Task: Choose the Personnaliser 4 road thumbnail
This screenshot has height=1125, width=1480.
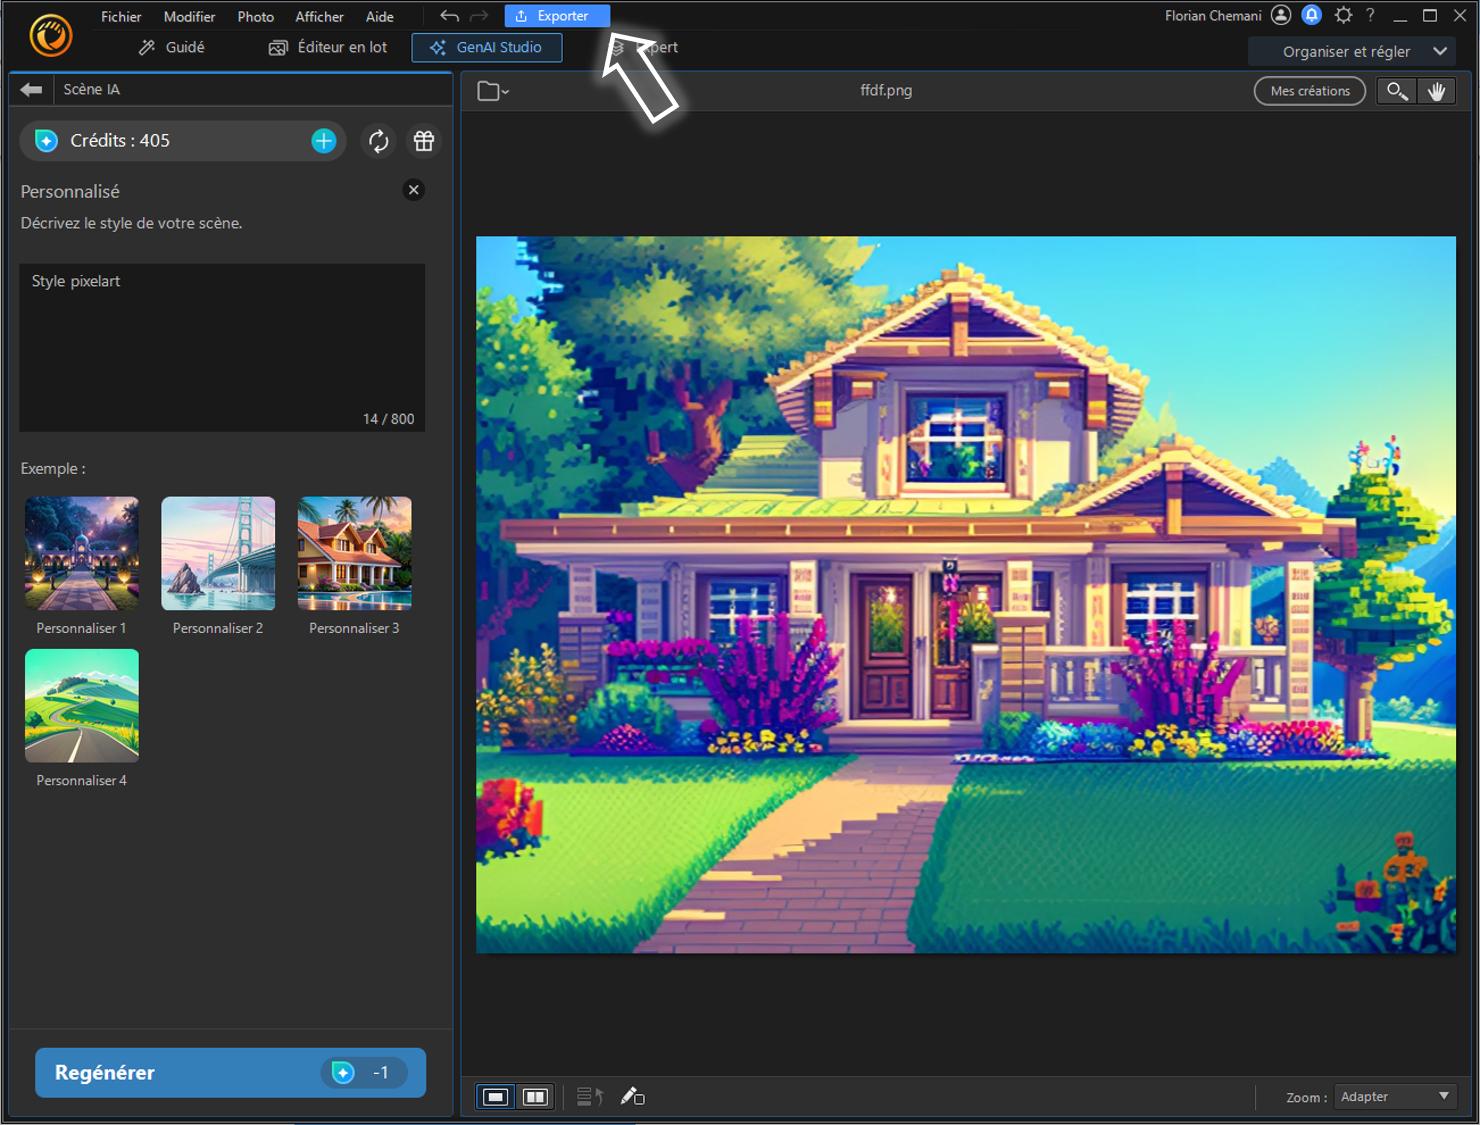Action: (x=82, y=706)
